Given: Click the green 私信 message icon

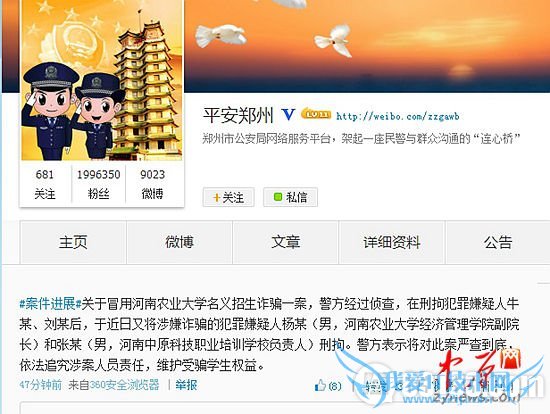Looking at the screenshot, I should click(278, 197).
